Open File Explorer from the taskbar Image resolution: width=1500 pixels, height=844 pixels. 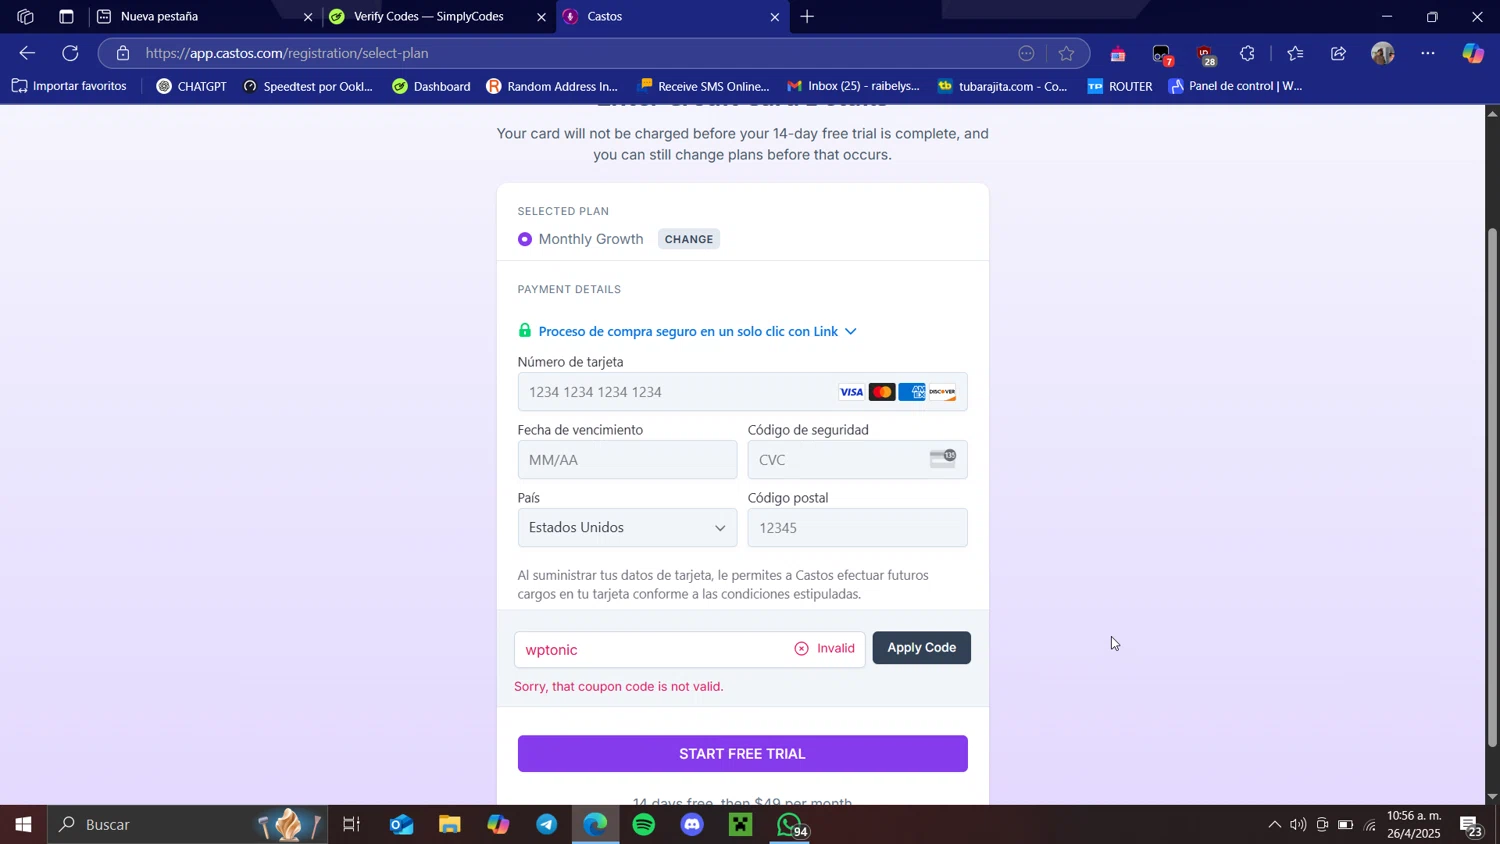(449, 825)
